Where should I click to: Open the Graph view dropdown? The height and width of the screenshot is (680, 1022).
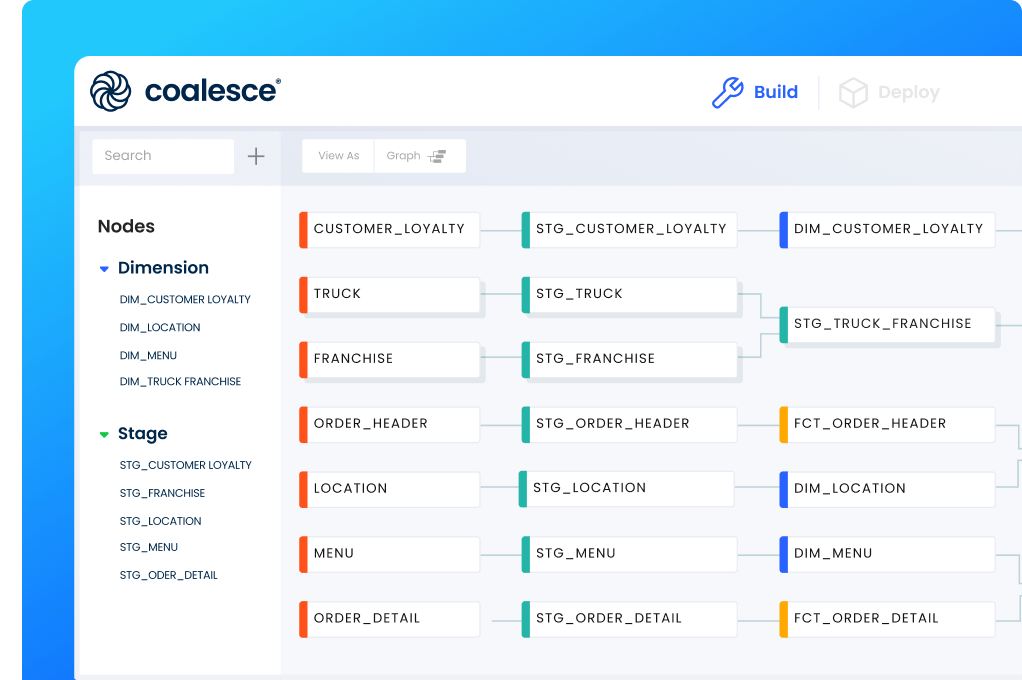click(420, 156)
